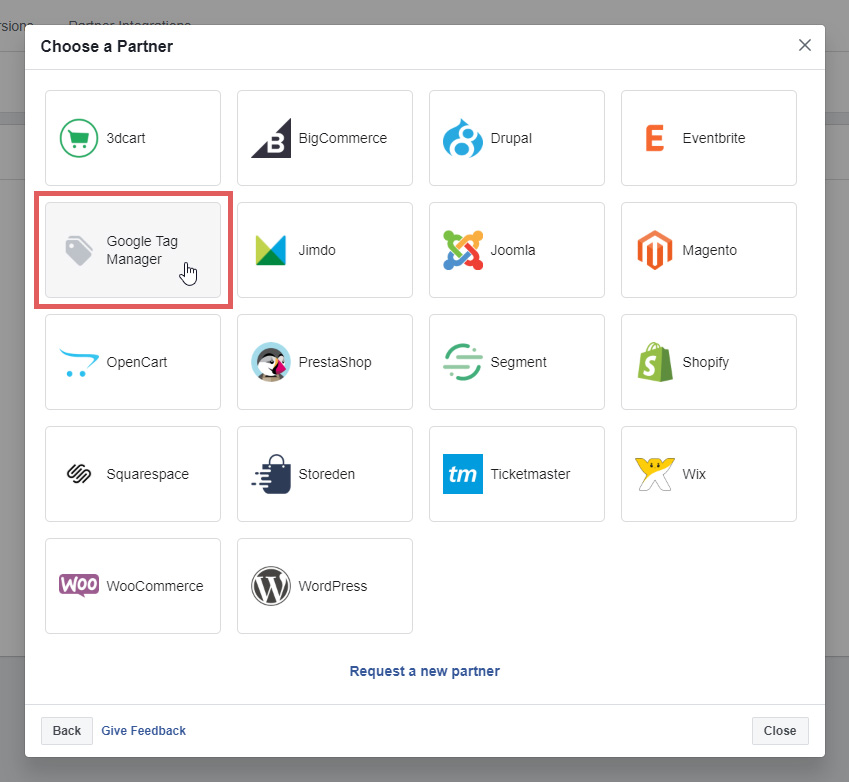
Task: Click the Joomla colorful logo
Action: 463,250
